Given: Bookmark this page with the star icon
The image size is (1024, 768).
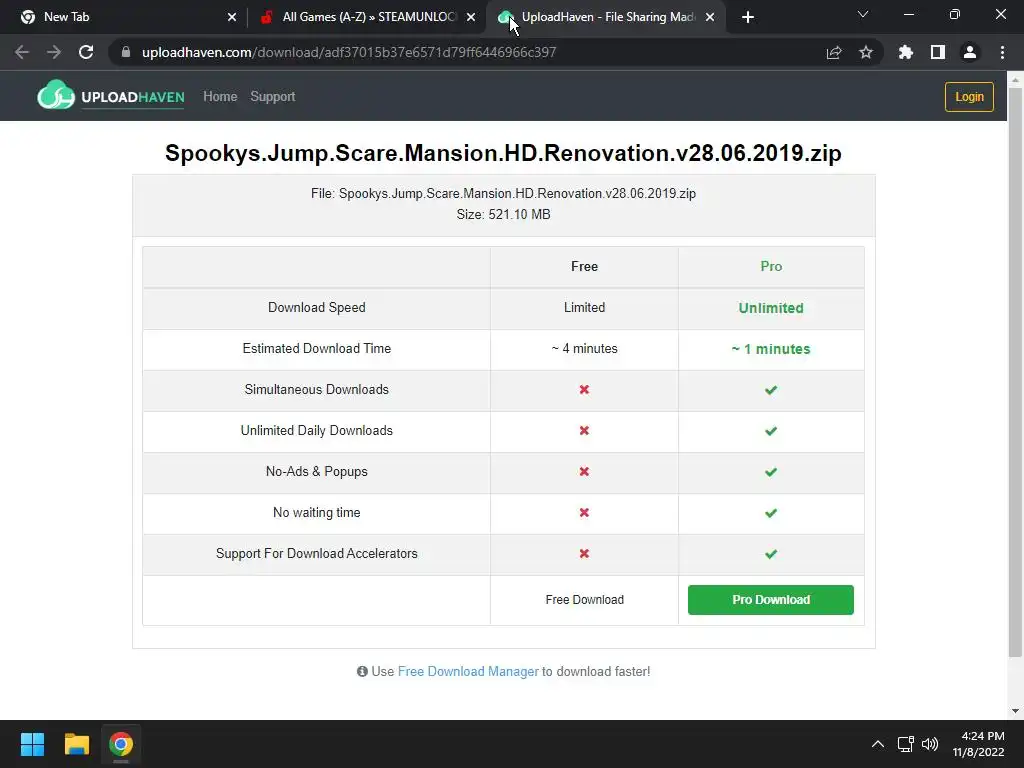Looking at the screenshot, I should (866, 52).
